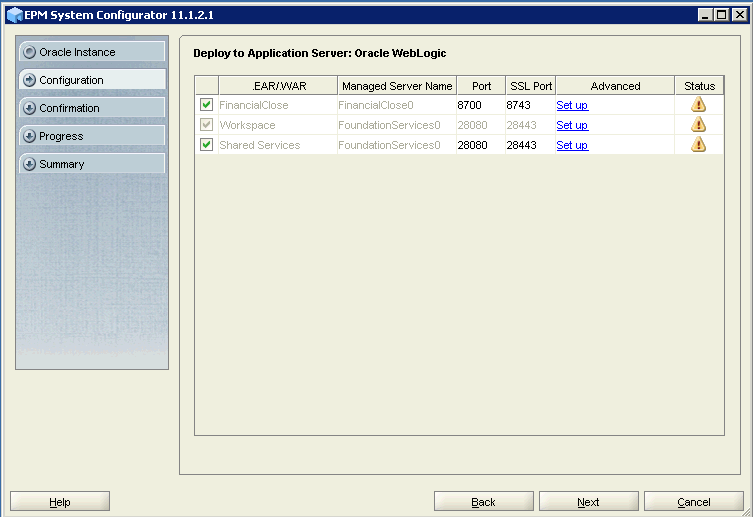Click the SSL Port column header
Screen dimensions: 753x517
[531, 86]
